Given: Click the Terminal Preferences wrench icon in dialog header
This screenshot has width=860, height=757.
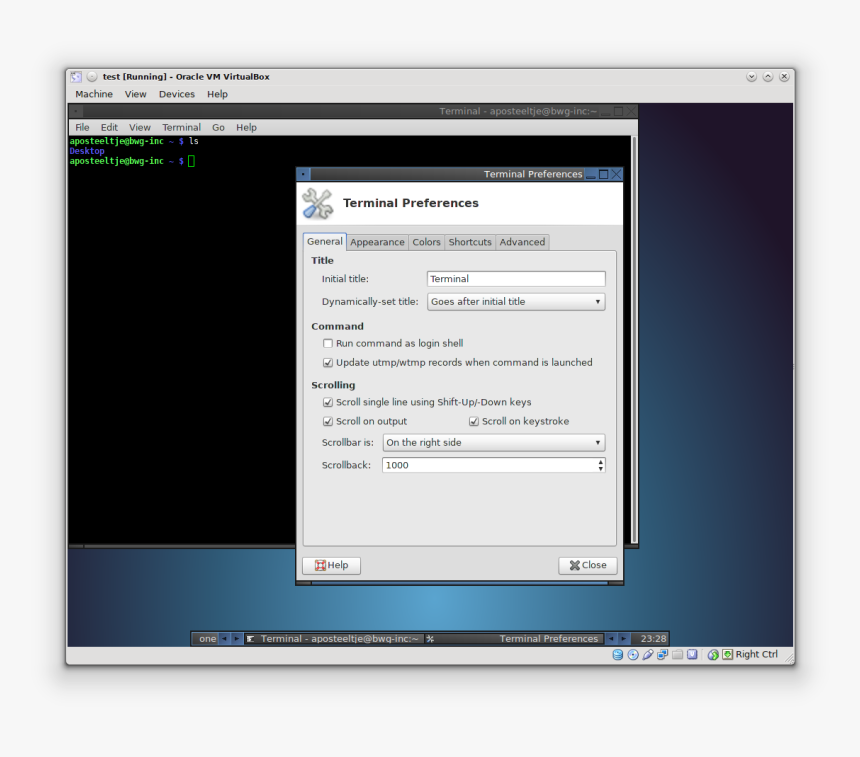Looking at the screenshot, I should (316, 202).
